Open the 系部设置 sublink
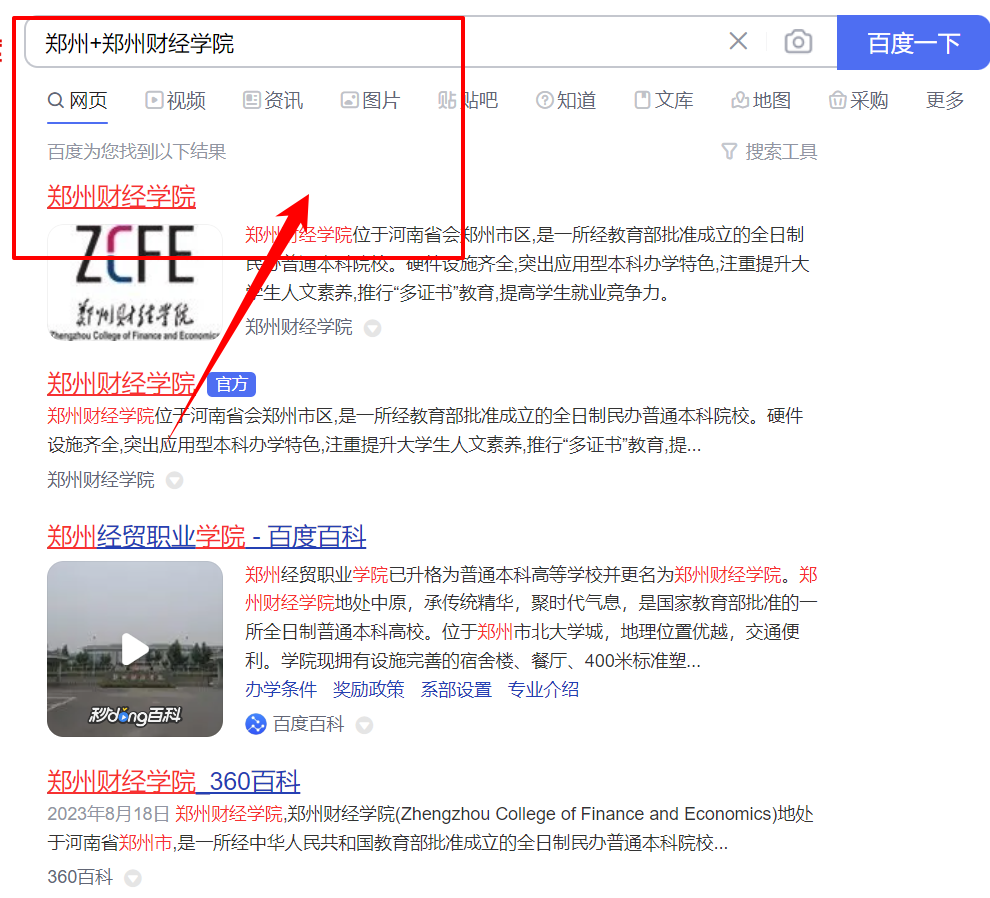The height and width of the screenshot is (898, 990). click(456, 689)
